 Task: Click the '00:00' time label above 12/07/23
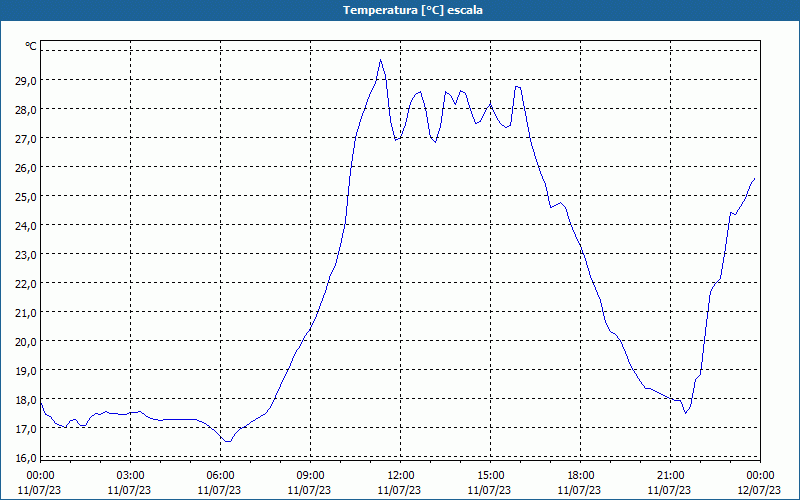tap(760, 476)
